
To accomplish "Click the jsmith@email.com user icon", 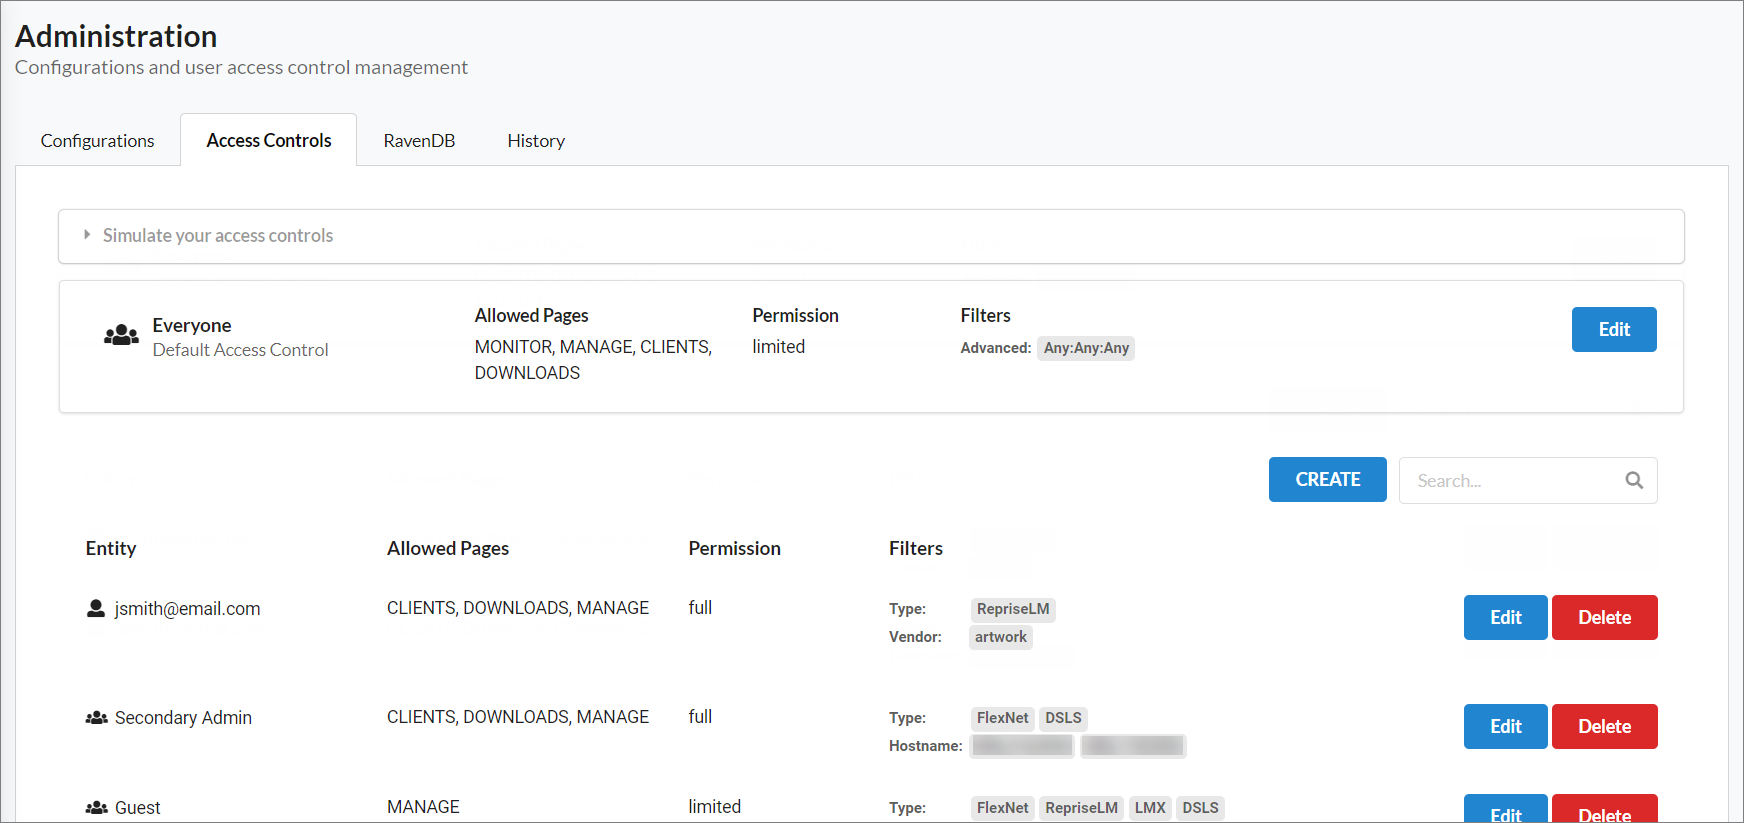I will (96, 608).
